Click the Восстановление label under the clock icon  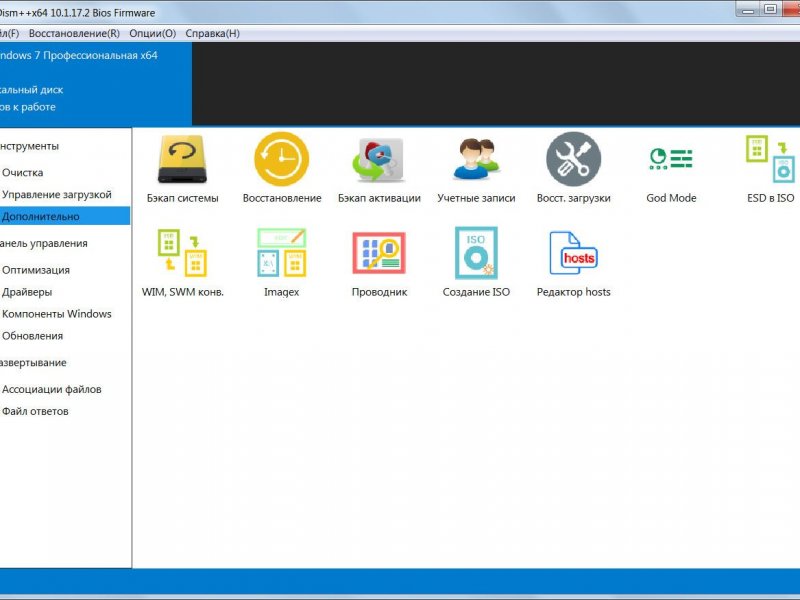282,198
